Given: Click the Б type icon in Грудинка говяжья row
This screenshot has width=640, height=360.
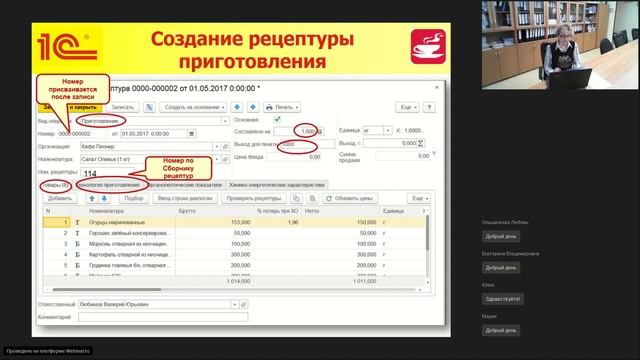Looking at the screenshot, I should click(x=77, y=265).
